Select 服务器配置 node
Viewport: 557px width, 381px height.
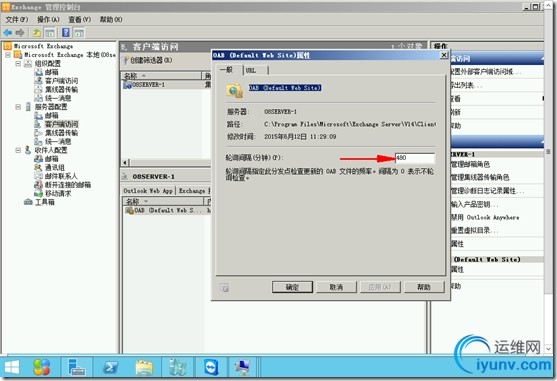[51, 107]
